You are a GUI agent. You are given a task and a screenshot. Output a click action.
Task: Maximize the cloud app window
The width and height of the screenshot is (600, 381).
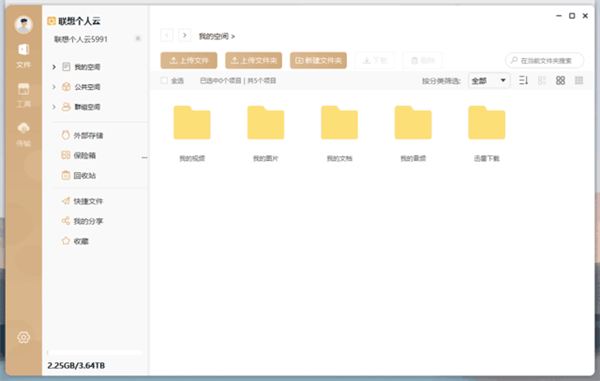point(572,16)
